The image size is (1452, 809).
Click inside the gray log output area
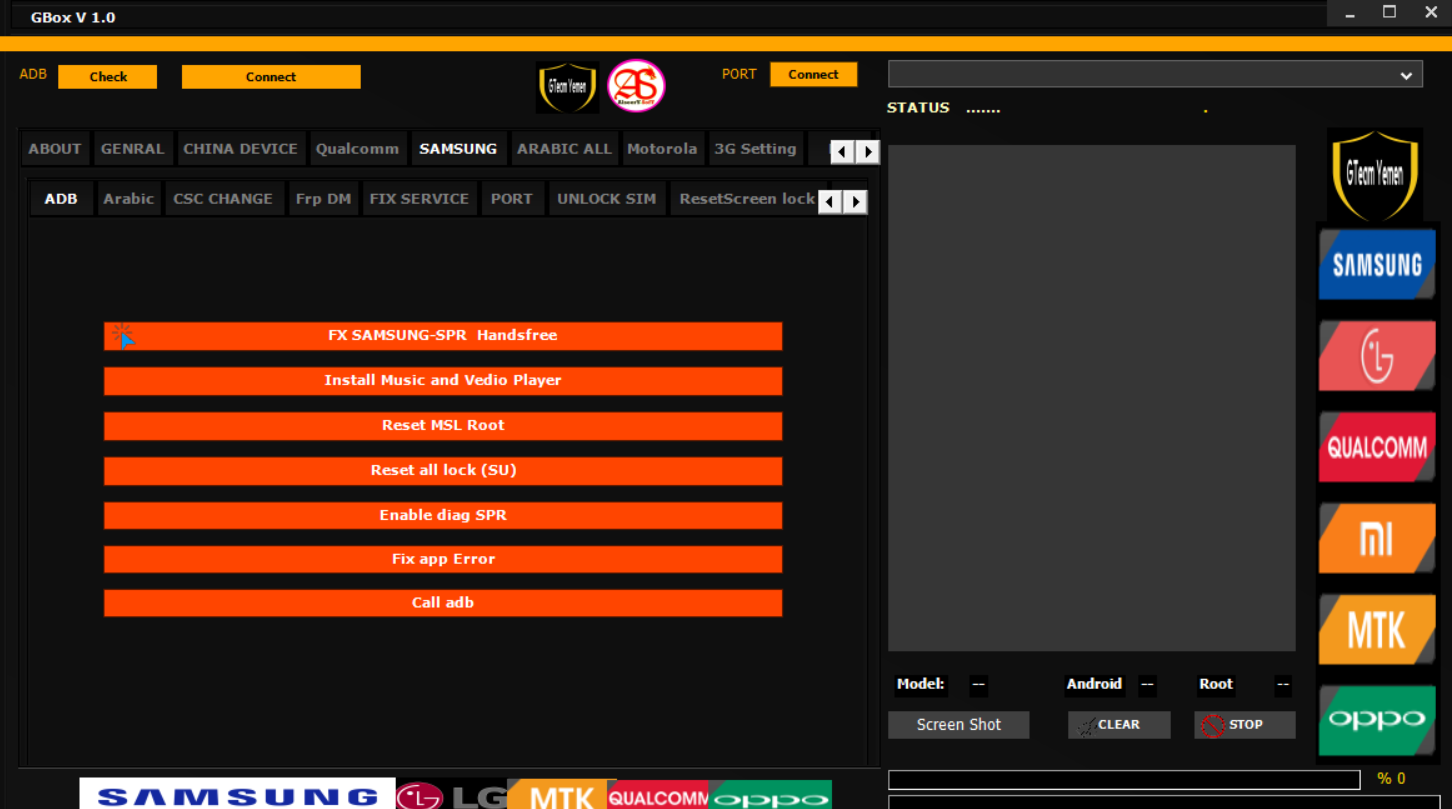1092,398
